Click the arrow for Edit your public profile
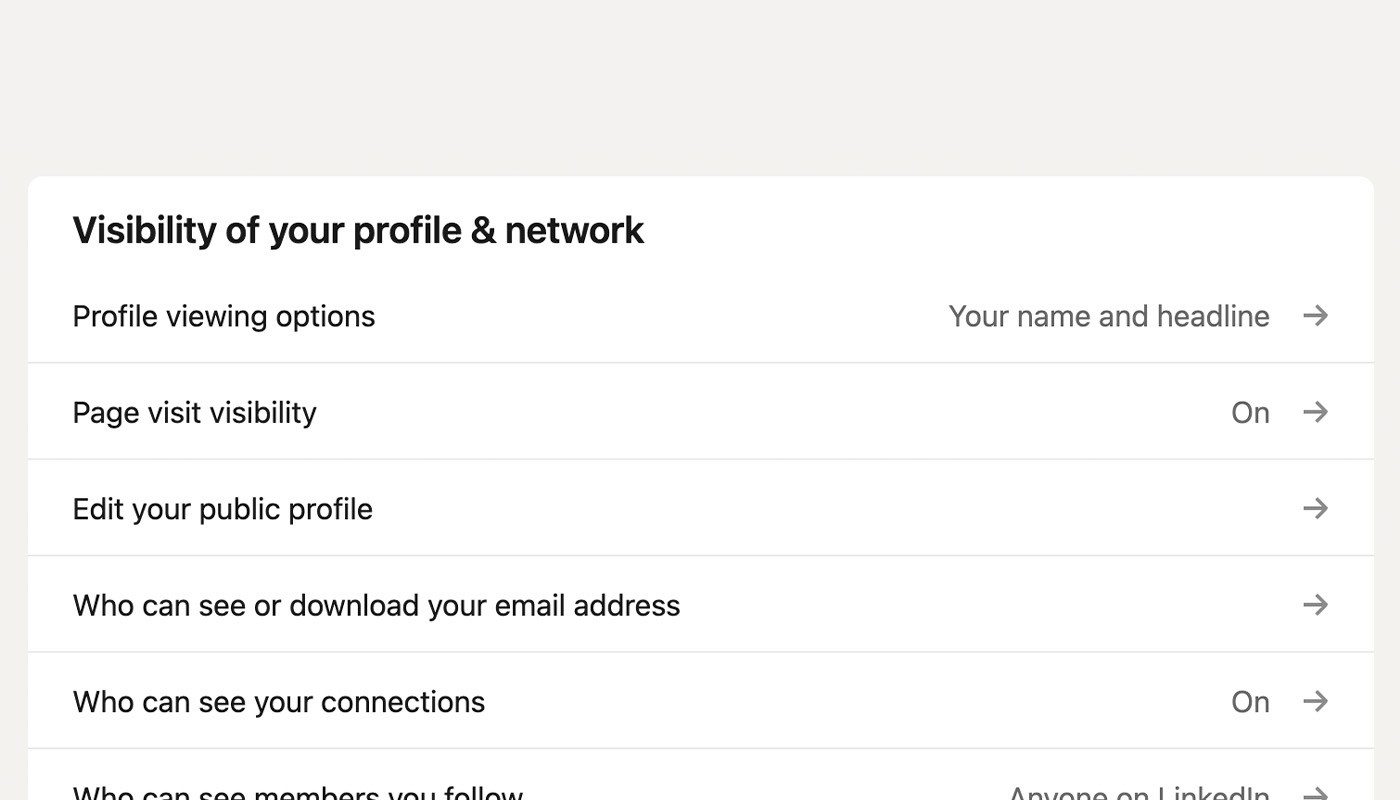Image resolution: width=1400 pixels, height=800 pixels. pyautogui.click(x=1316, y=507)
